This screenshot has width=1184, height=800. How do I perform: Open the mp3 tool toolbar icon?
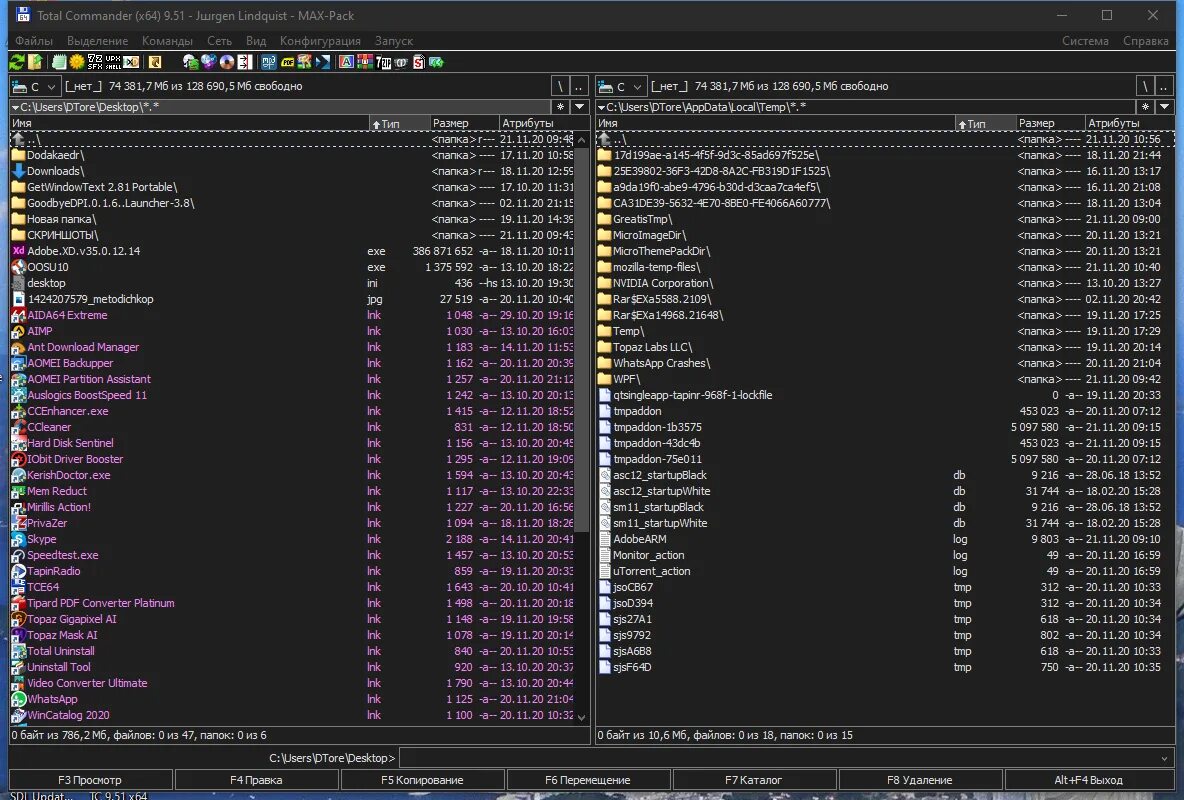coord(268,62)
